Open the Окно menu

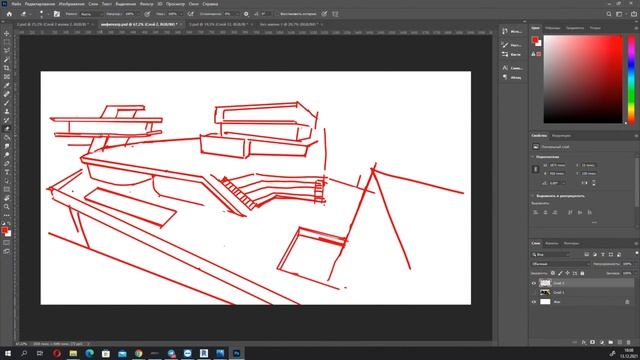[194, 4]
